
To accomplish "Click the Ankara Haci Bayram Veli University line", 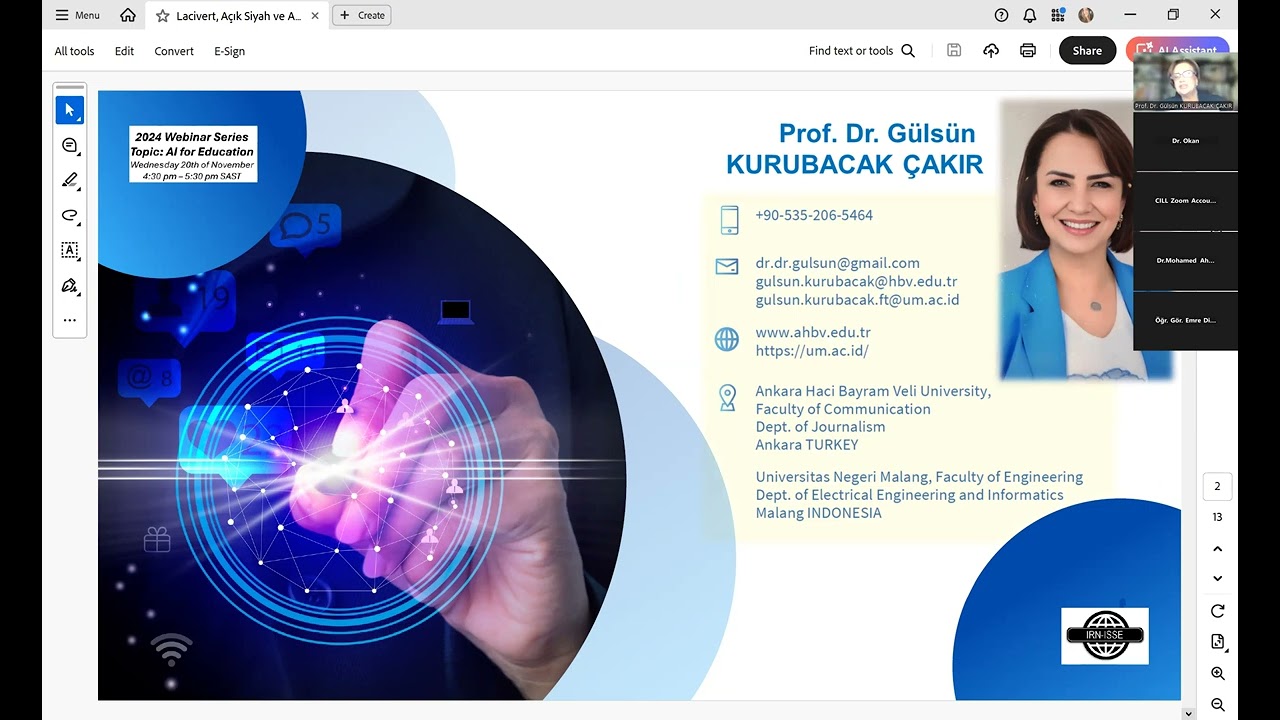I will click(873, 391).
